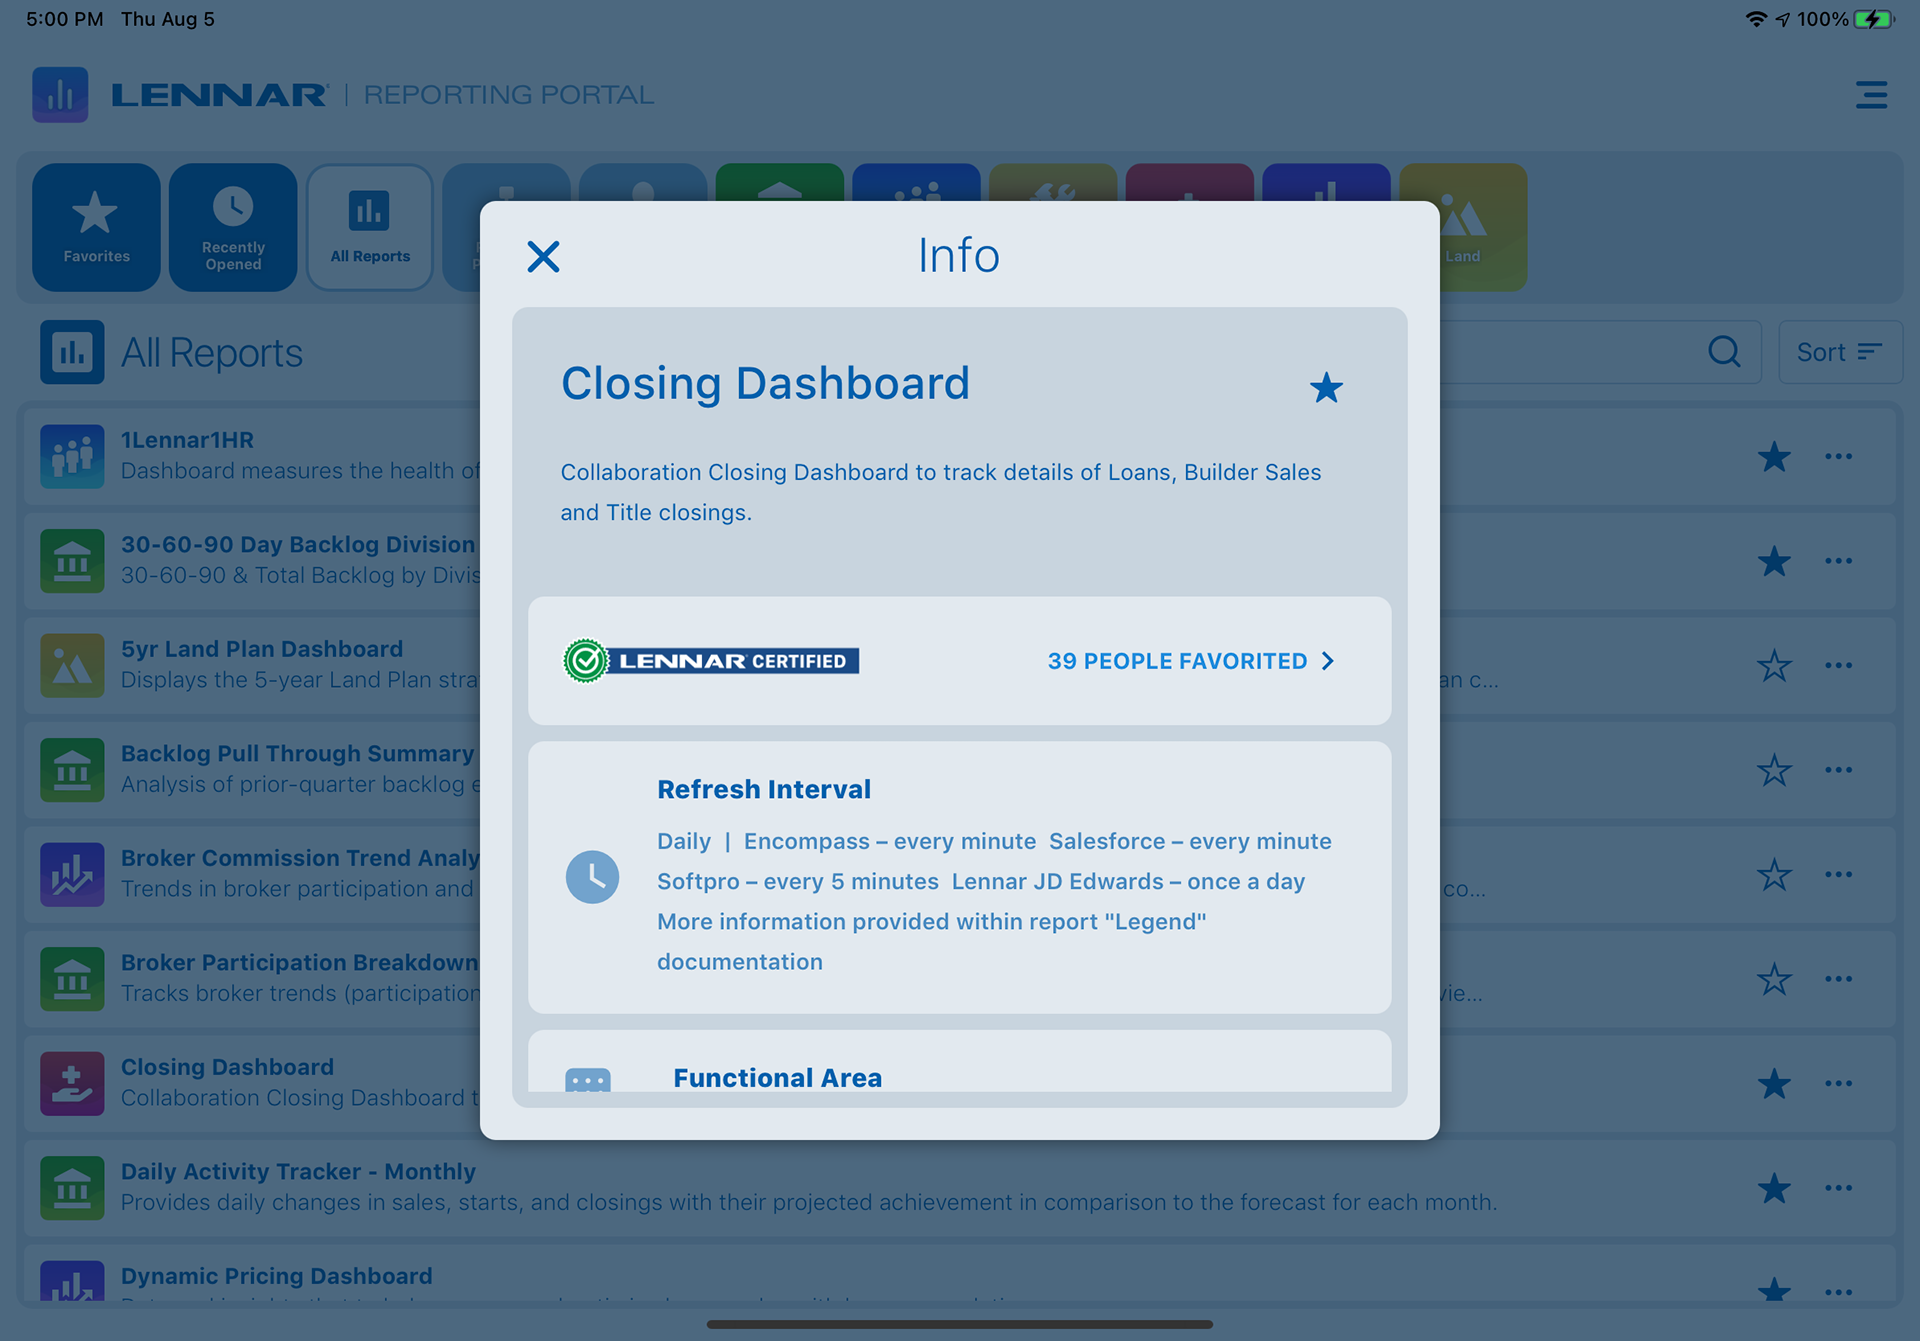Open more options for Broker Commission Trend Analysis

point(1838,874)
